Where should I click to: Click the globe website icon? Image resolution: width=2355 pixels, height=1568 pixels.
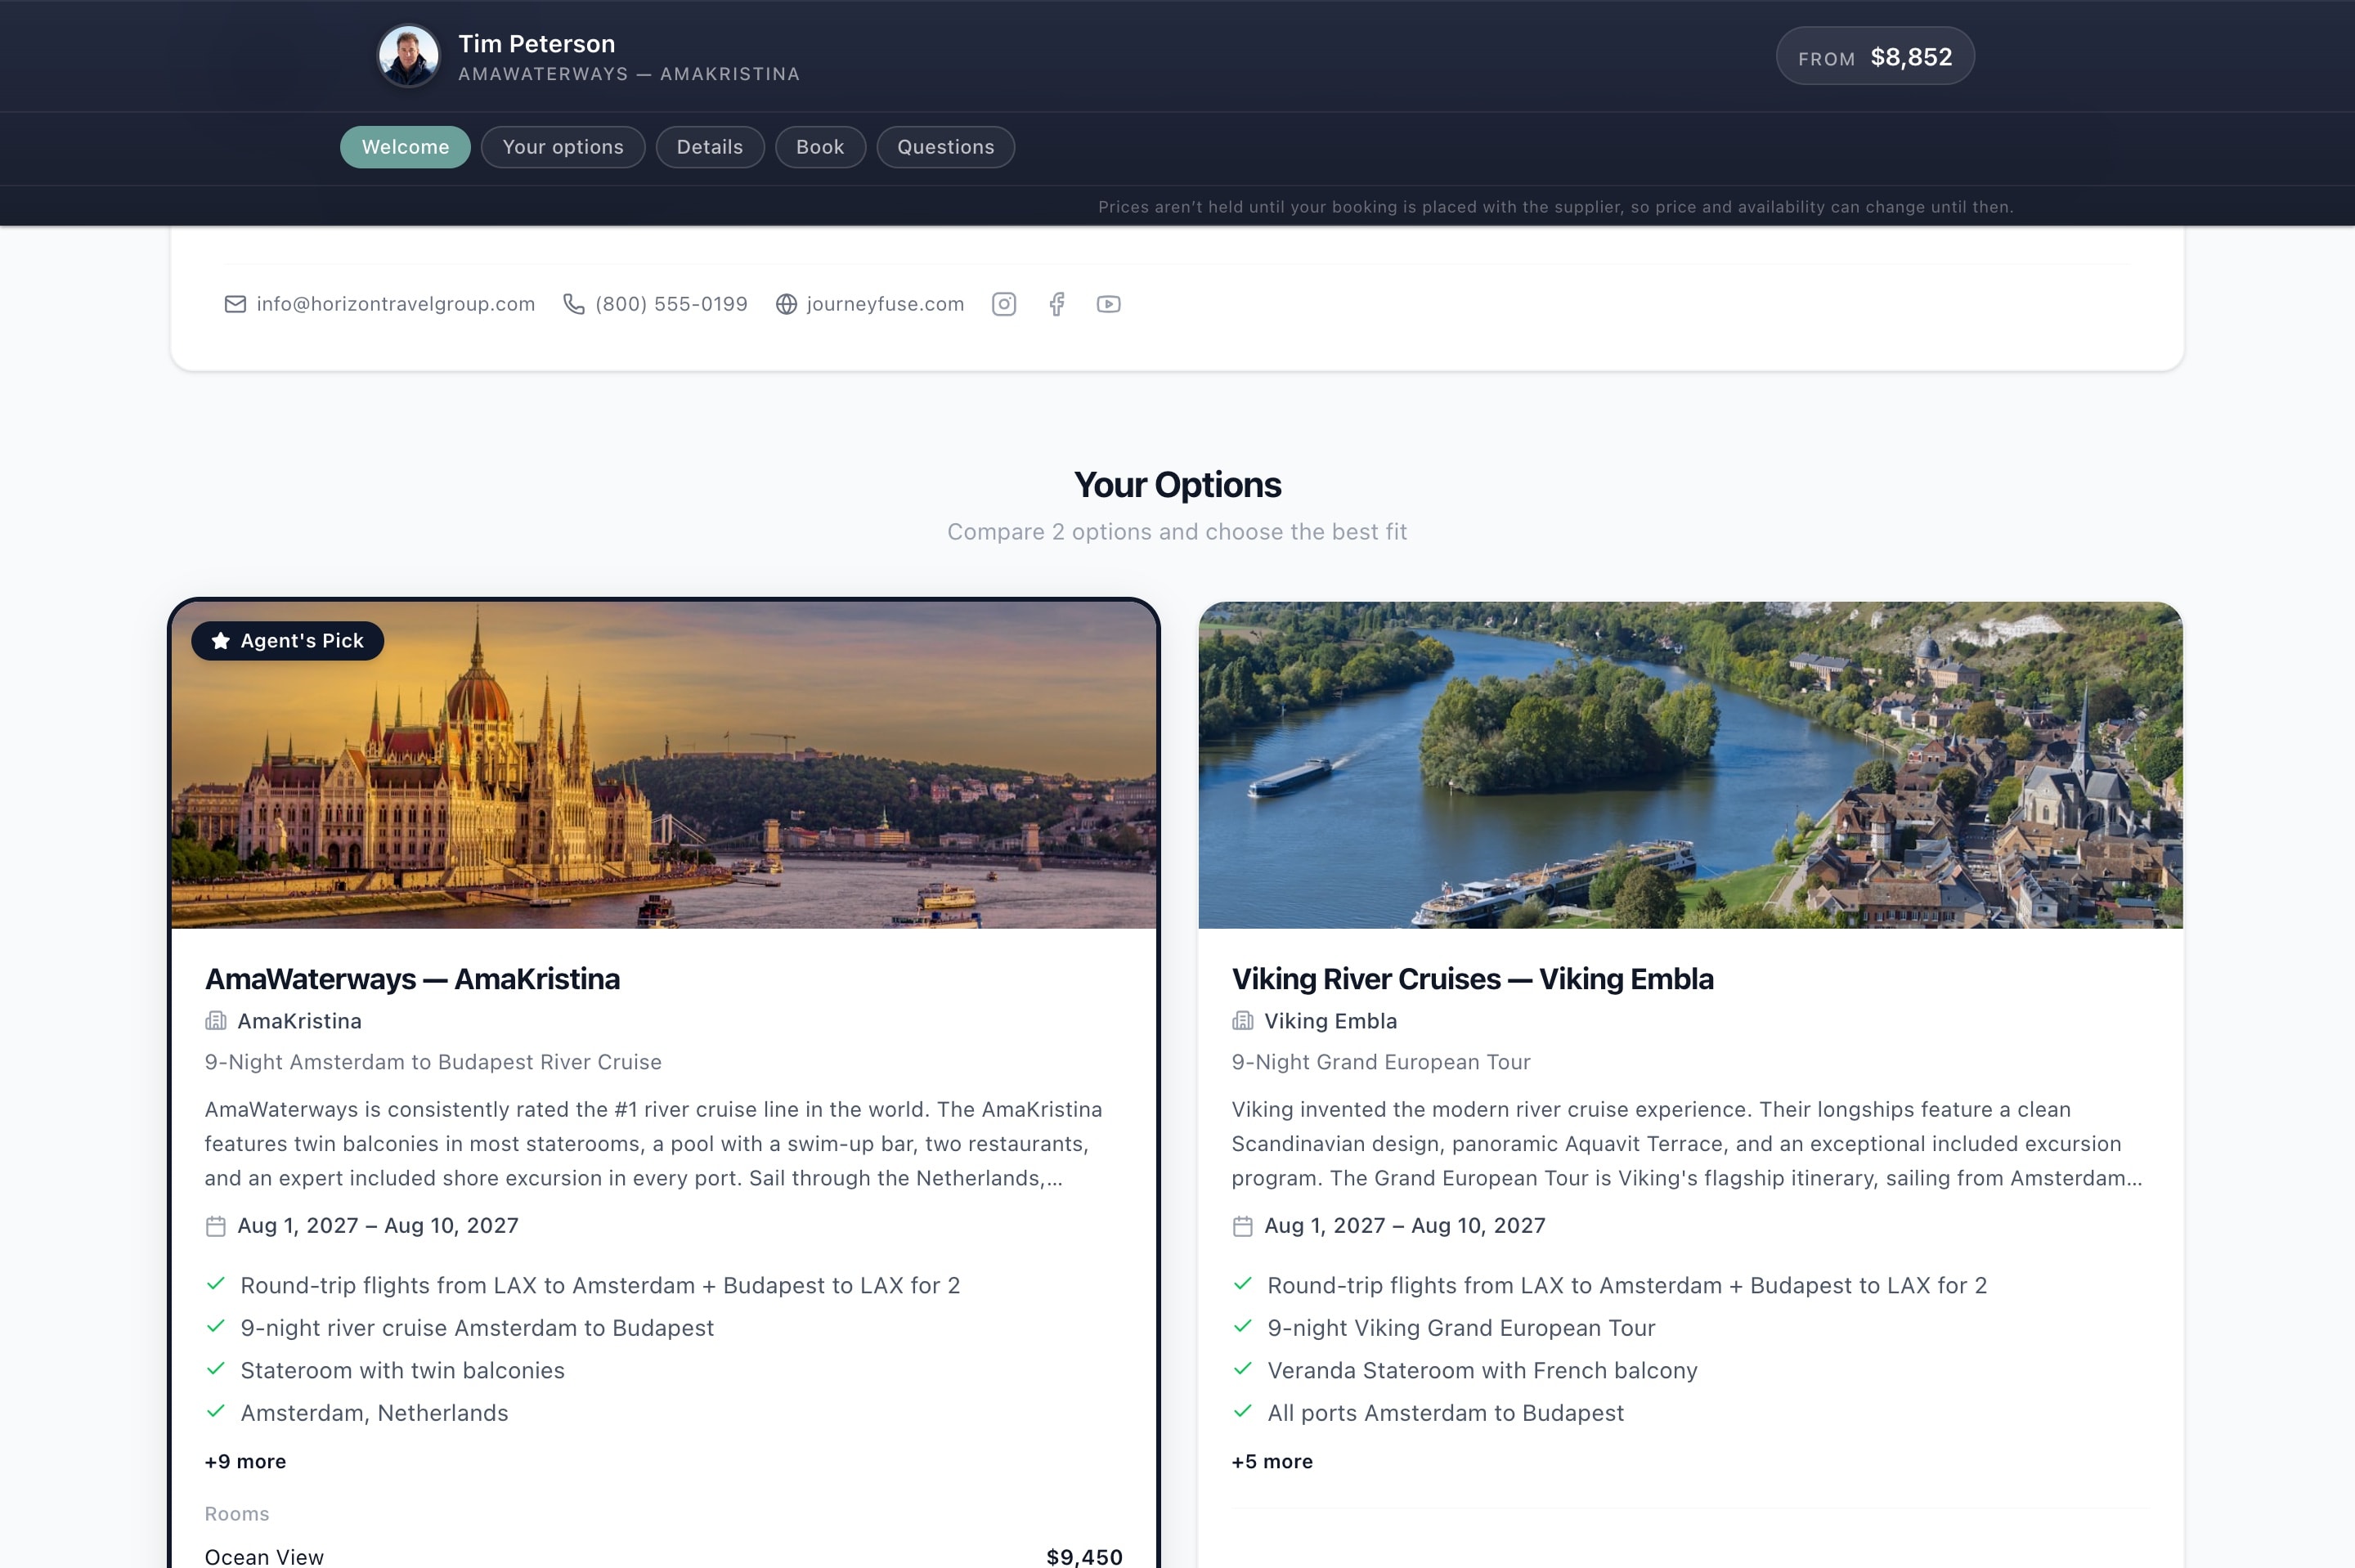coord(786,304)
